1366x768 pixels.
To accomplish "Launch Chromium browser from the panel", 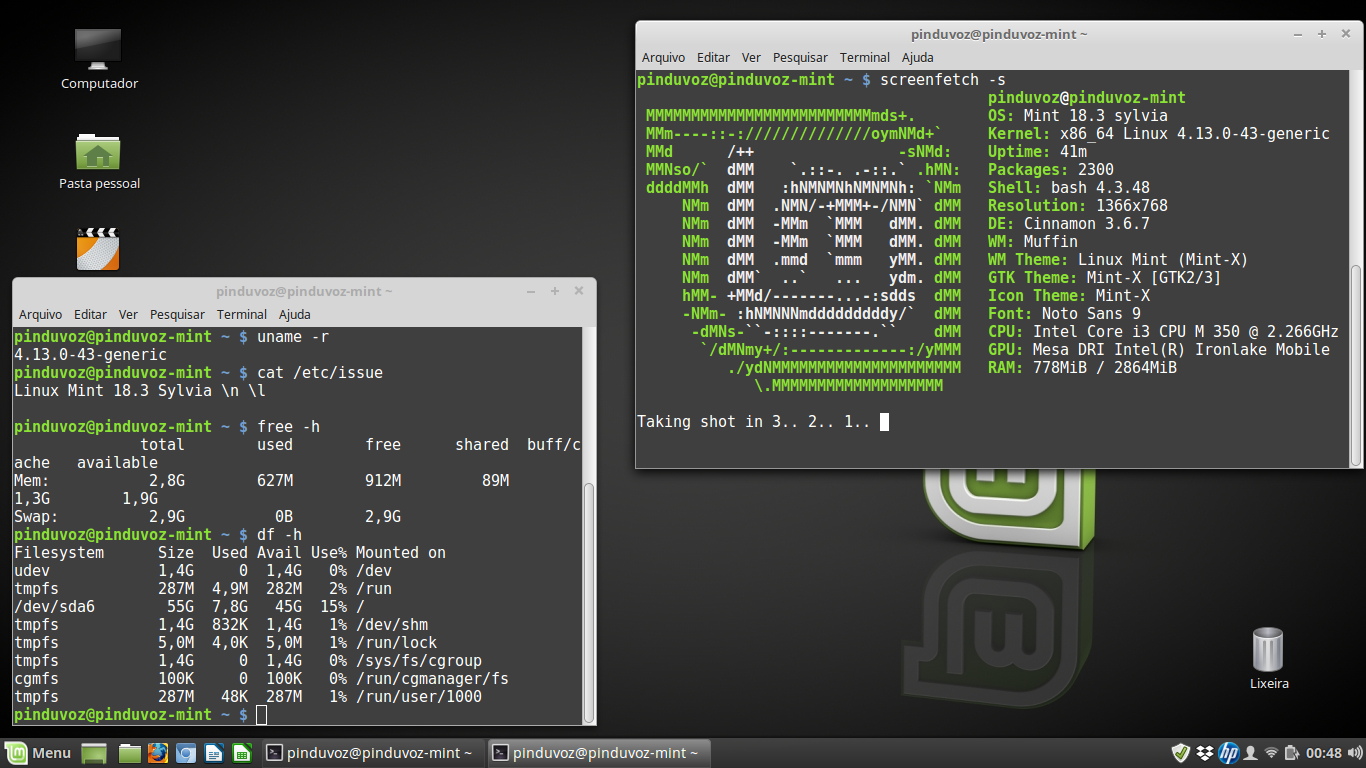I will point(186,753).
